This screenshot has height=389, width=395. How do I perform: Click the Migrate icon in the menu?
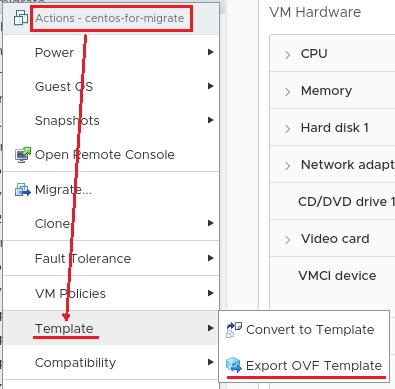(x=23, y=190)
